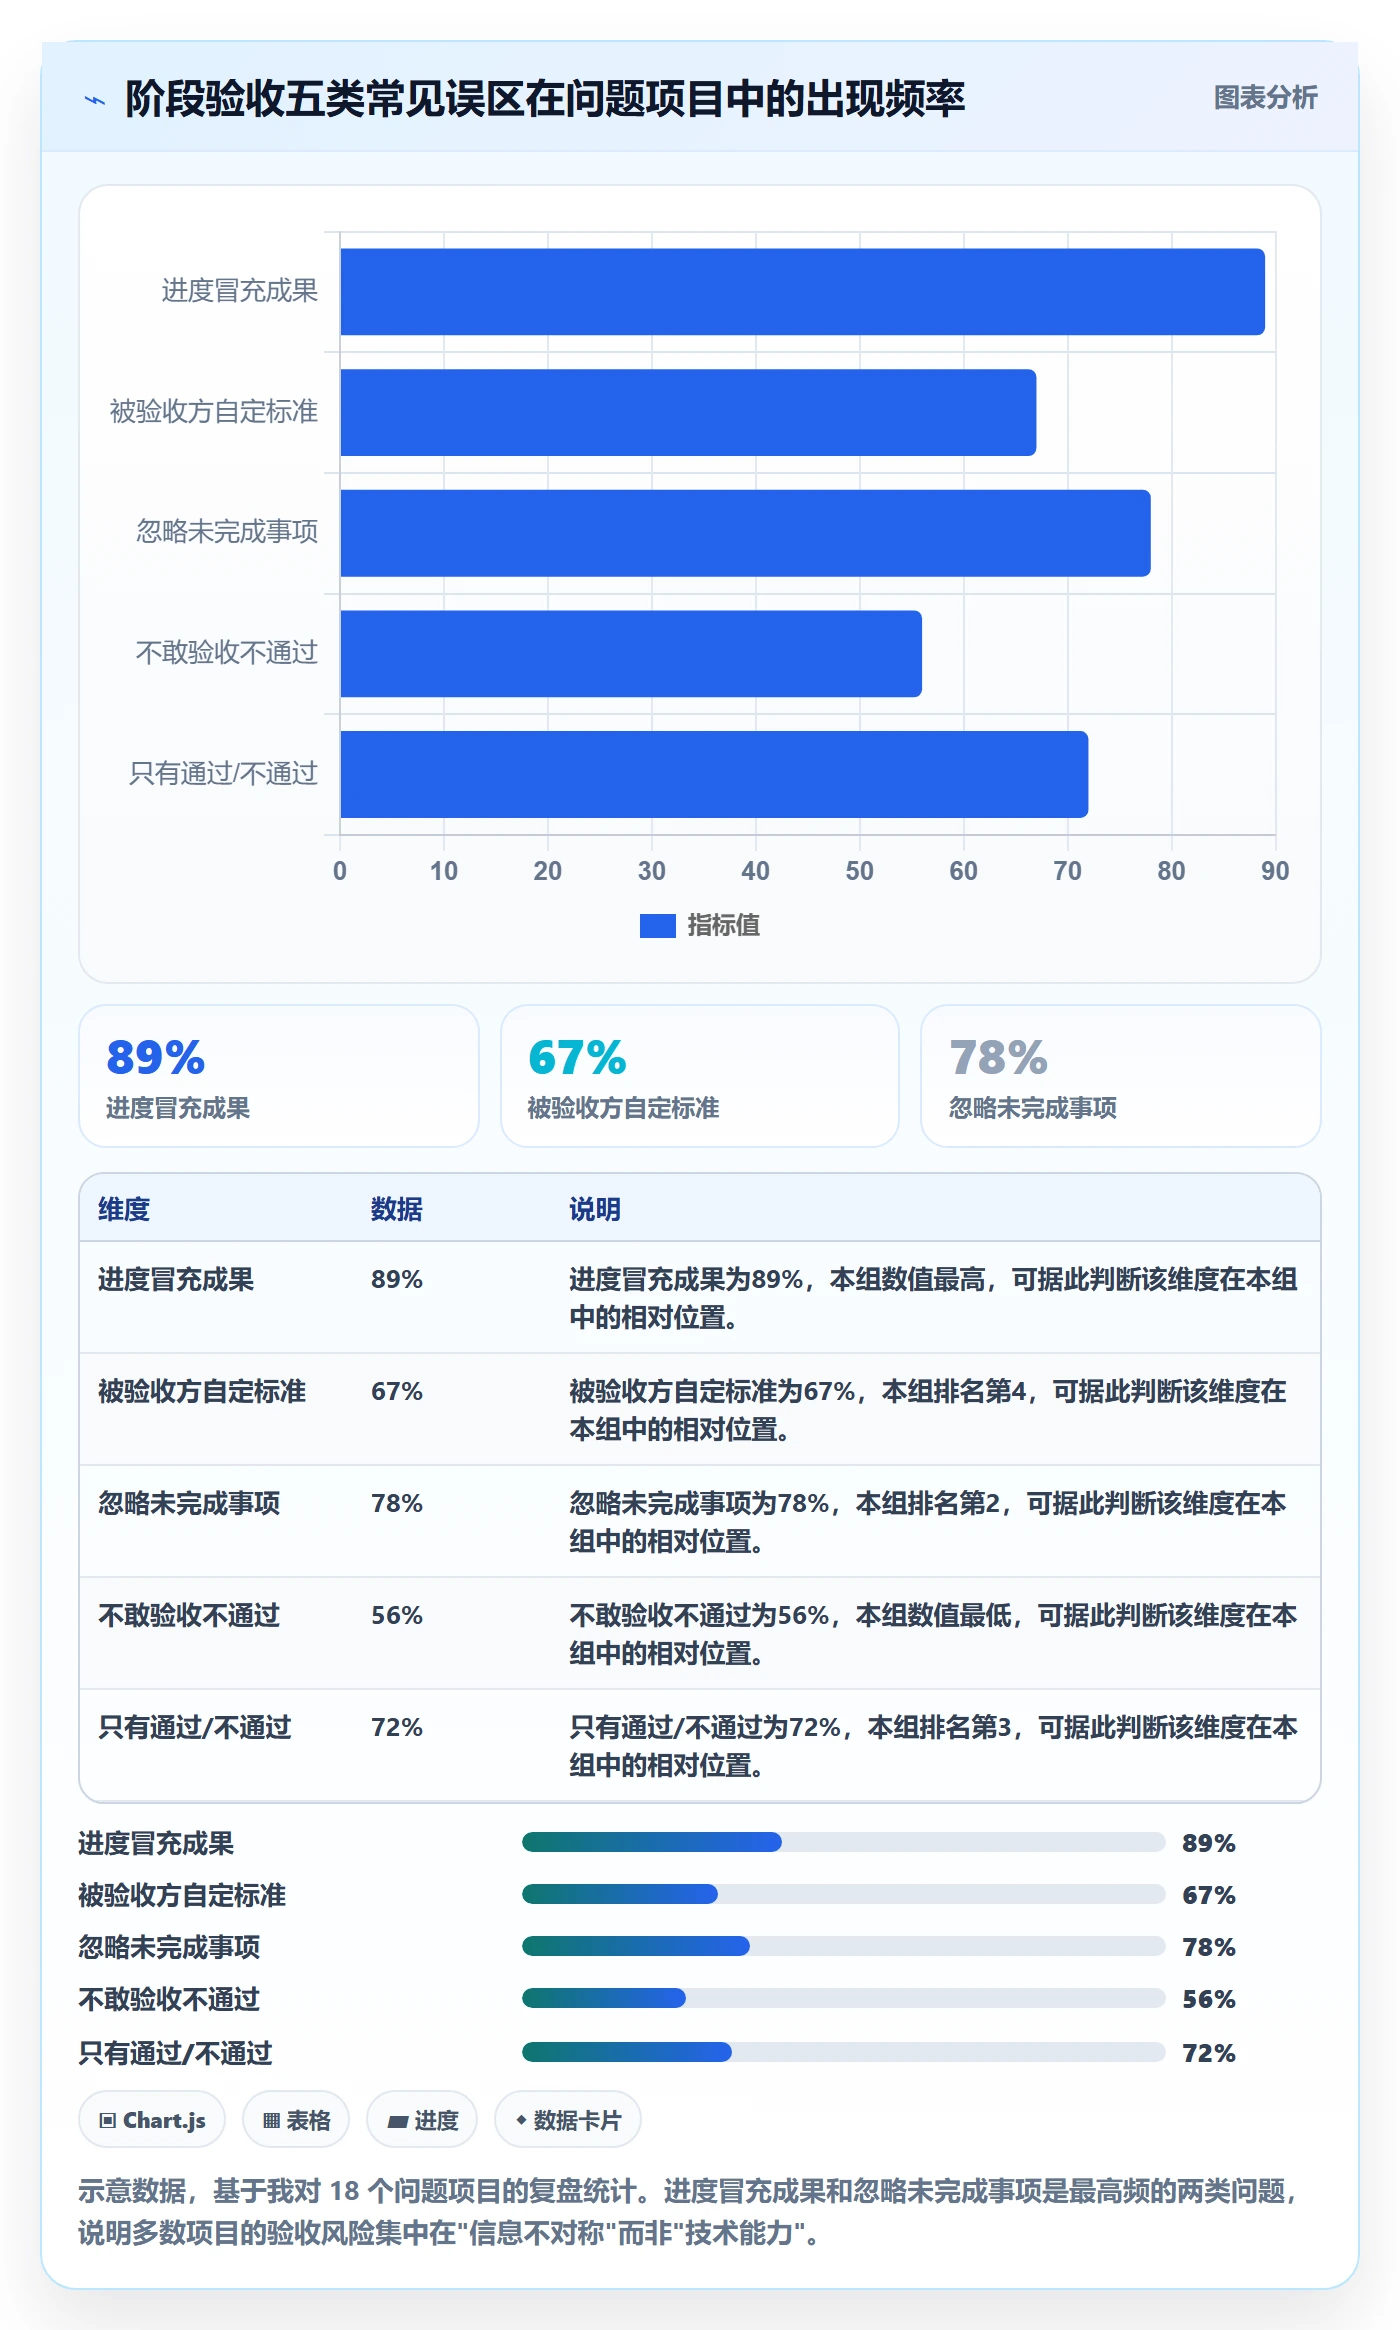Click the 72% value in the table
The height and width of the screenshot is (2330, 1400).
click(x=397, y=1727)
